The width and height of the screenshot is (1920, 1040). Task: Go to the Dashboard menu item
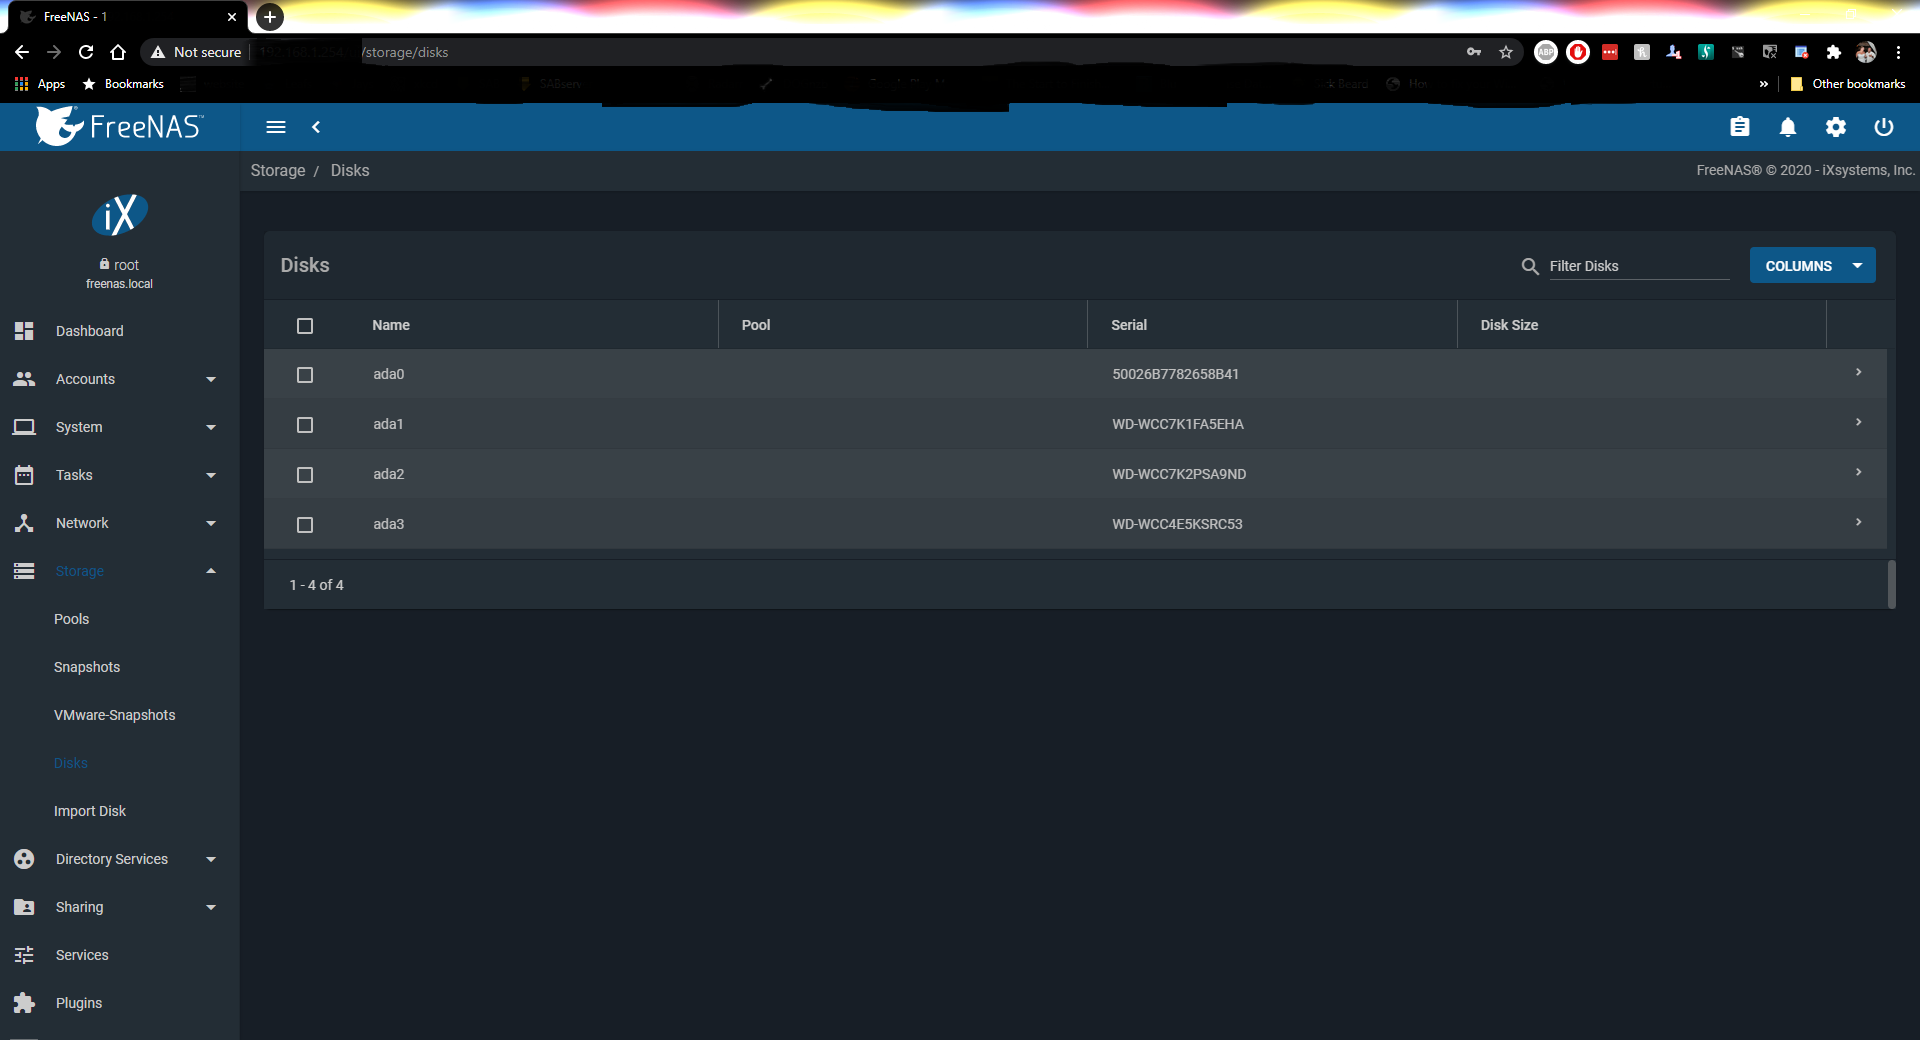point(90,331)
